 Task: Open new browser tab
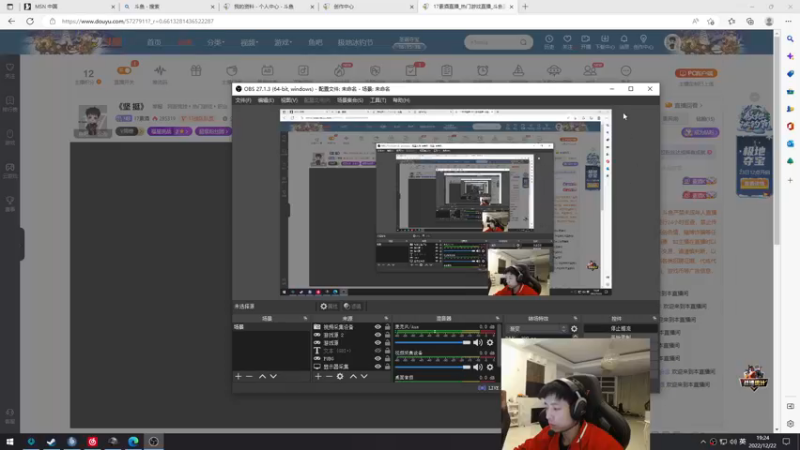525,7
